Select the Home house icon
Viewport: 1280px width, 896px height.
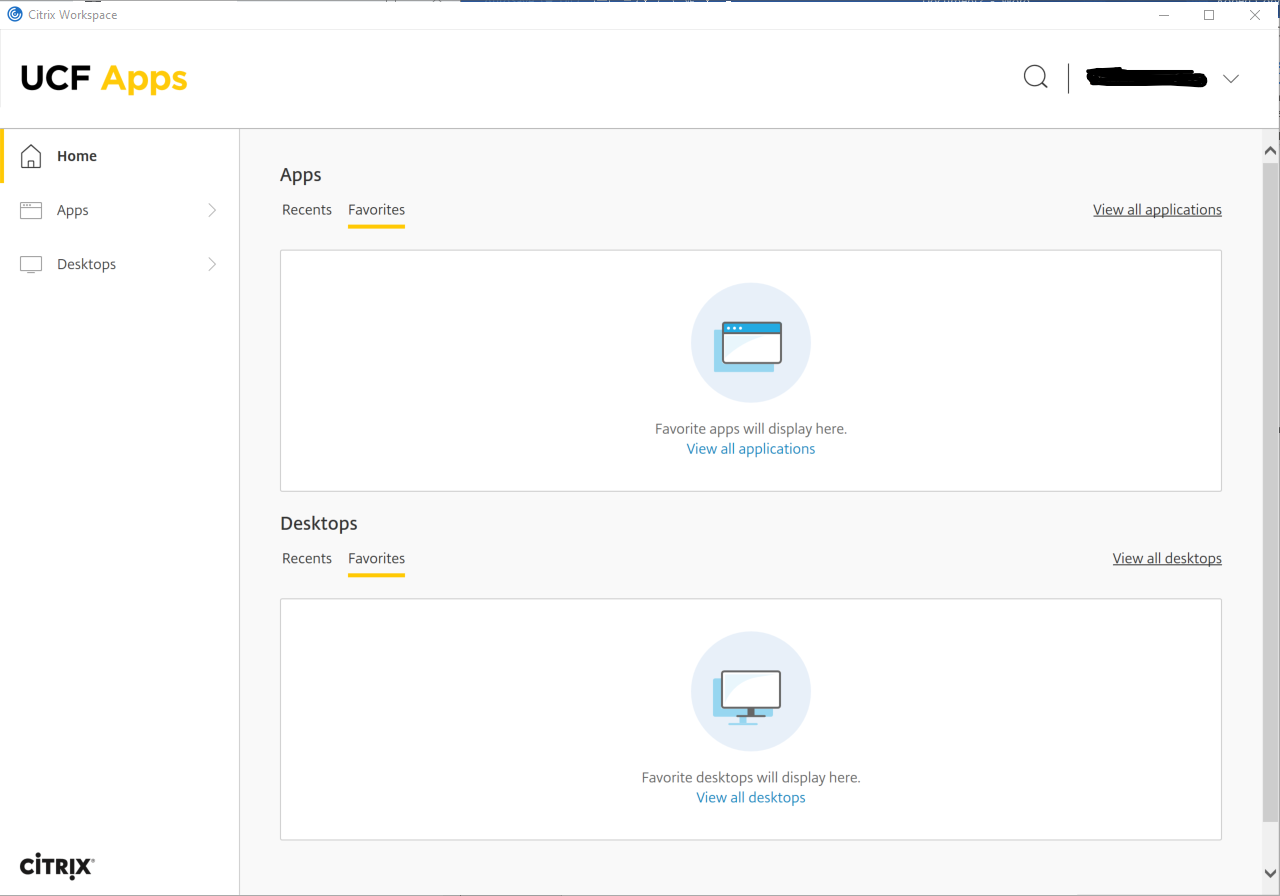coord(31,156)
